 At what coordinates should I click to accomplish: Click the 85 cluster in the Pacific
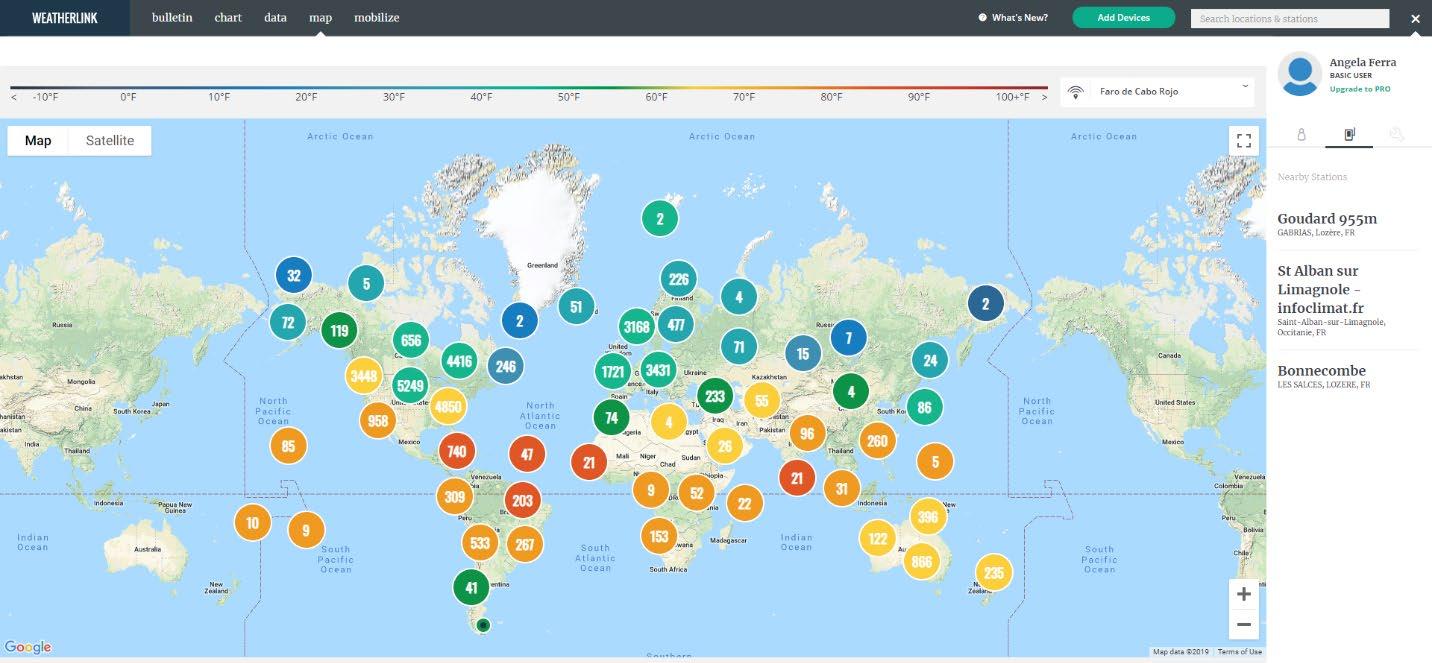pyautogui.click(x=289, y=446)
